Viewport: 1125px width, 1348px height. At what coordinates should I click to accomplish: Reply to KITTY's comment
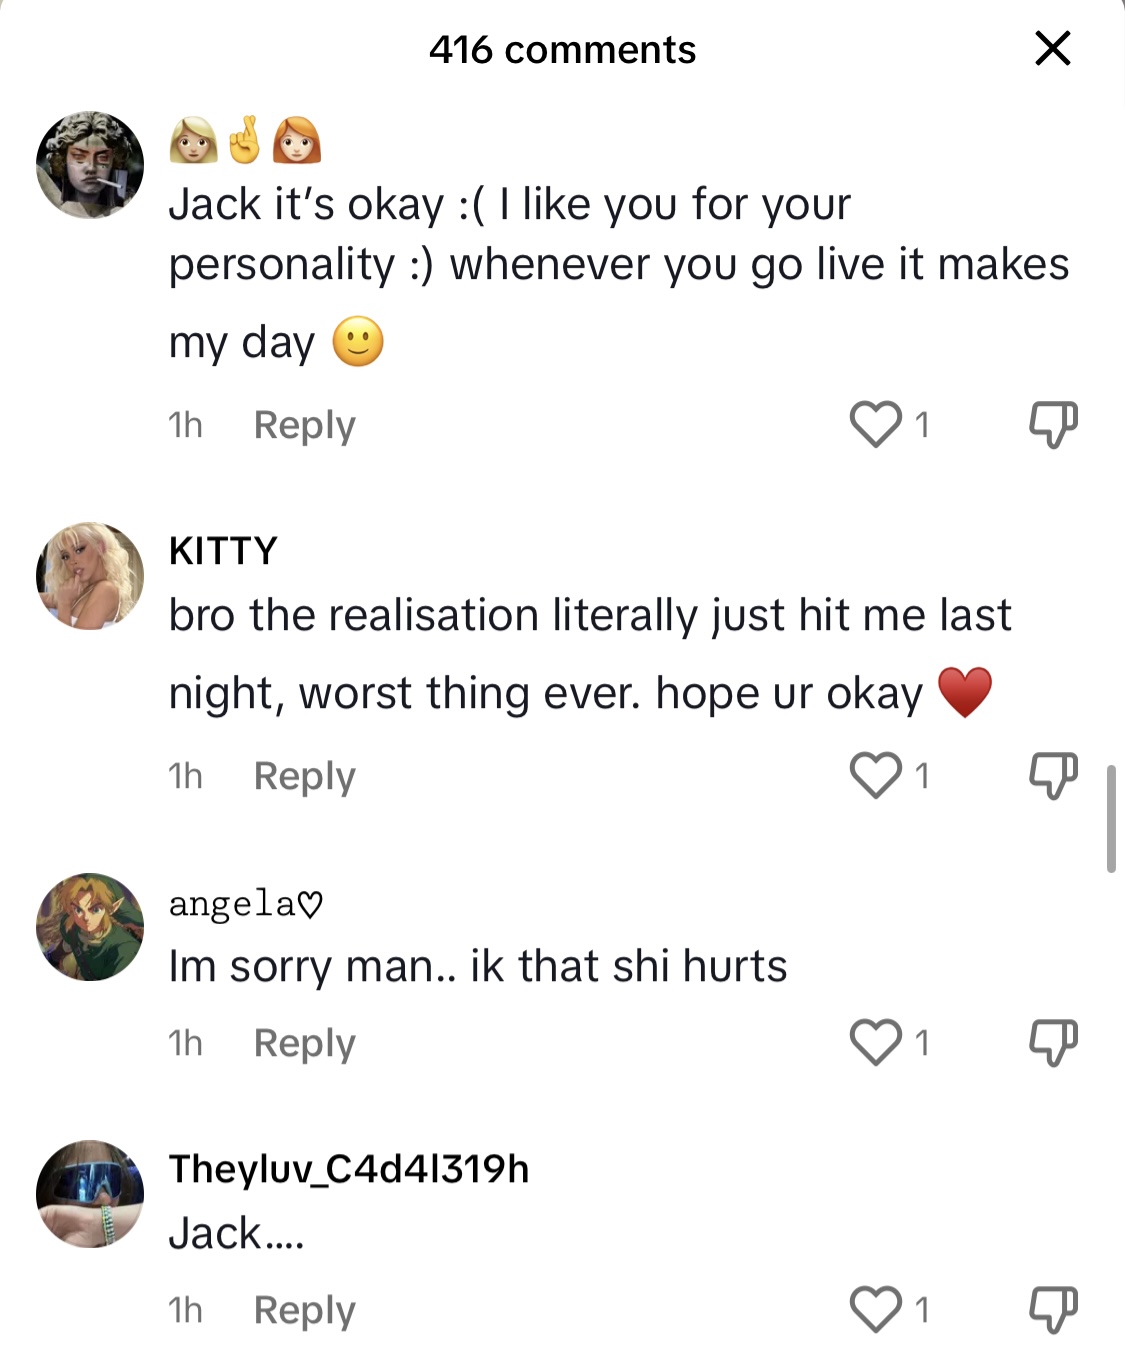pos(304,776)
